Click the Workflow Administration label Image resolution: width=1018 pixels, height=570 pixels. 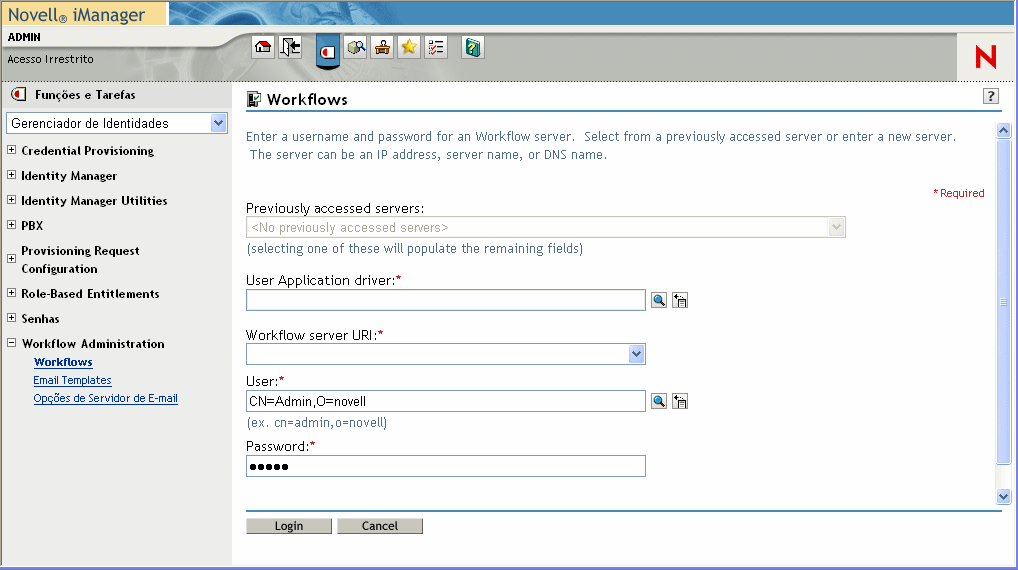tap(93, 343)
